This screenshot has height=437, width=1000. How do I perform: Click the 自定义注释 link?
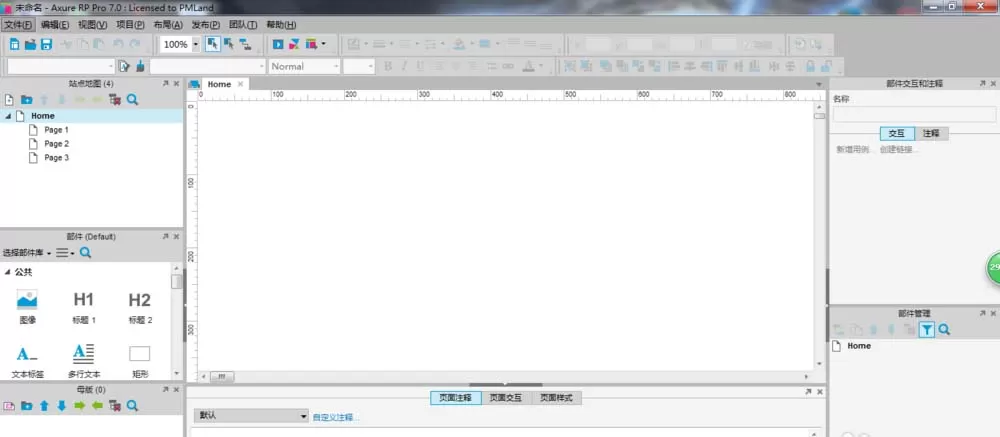click(335, 418)
